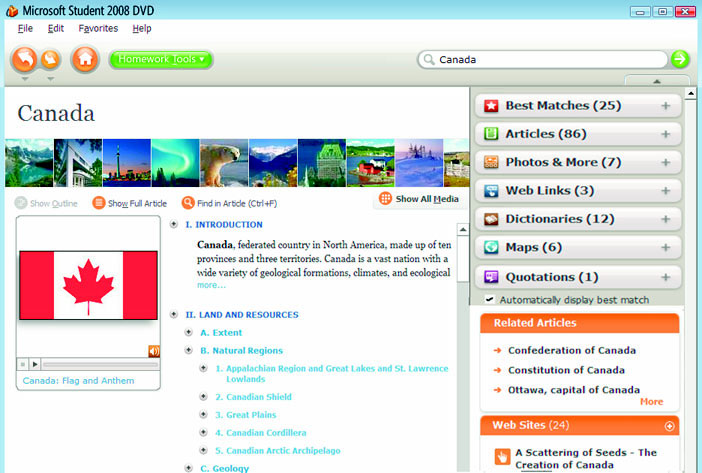702x473 pixels.
Task: Click More under Related Articles
Action: click(x=651, y=401)
